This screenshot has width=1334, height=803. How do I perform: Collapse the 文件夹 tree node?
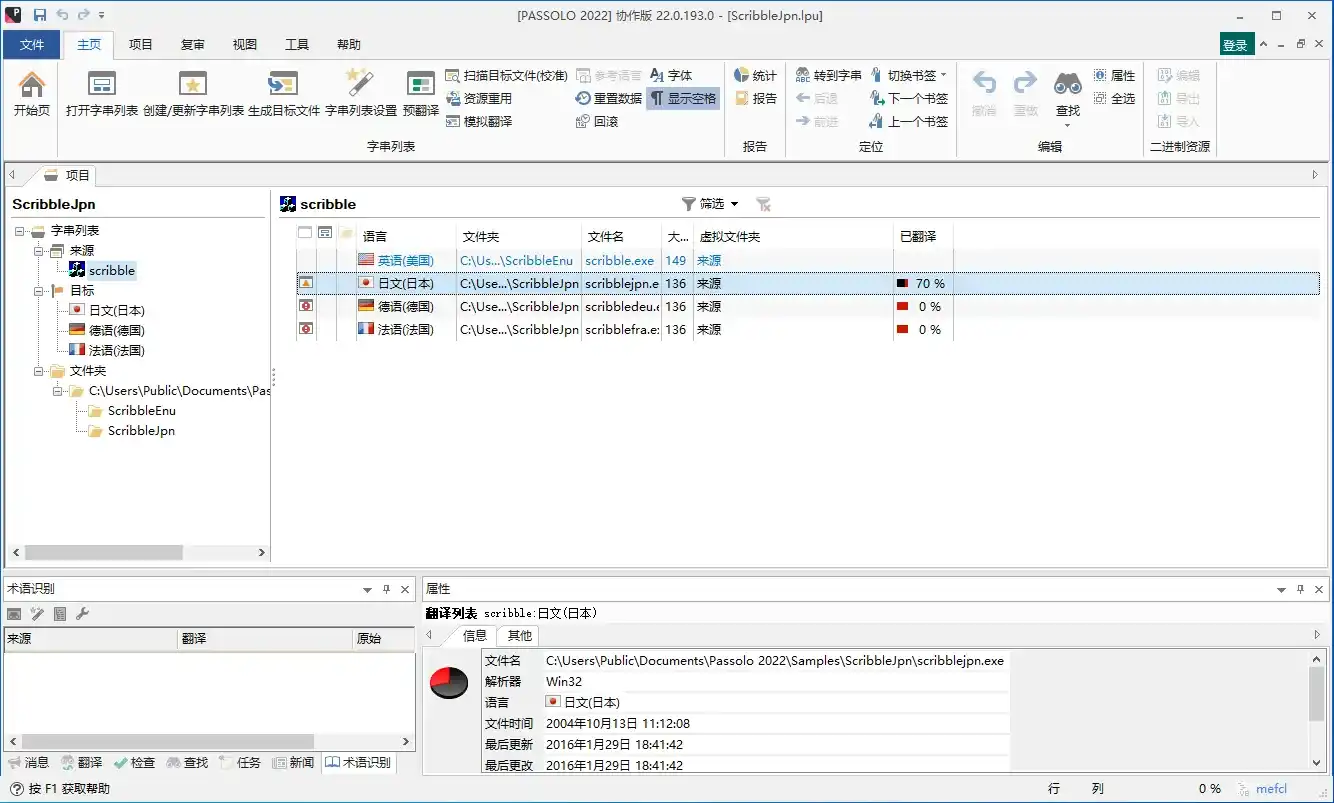(x=38, y=371)
